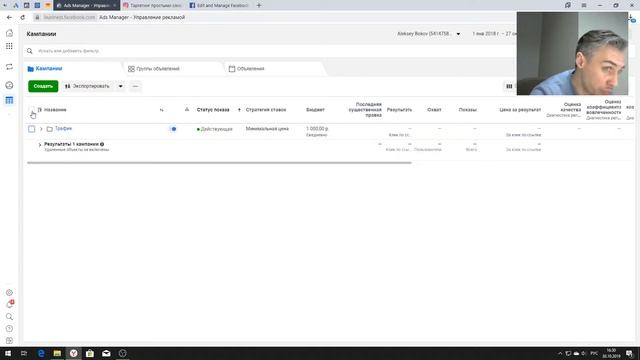Image resolution: width=640 pixels, height=360 pixels.
Task: Open notifications bell with red badge
Action: [x=9, y=304]
